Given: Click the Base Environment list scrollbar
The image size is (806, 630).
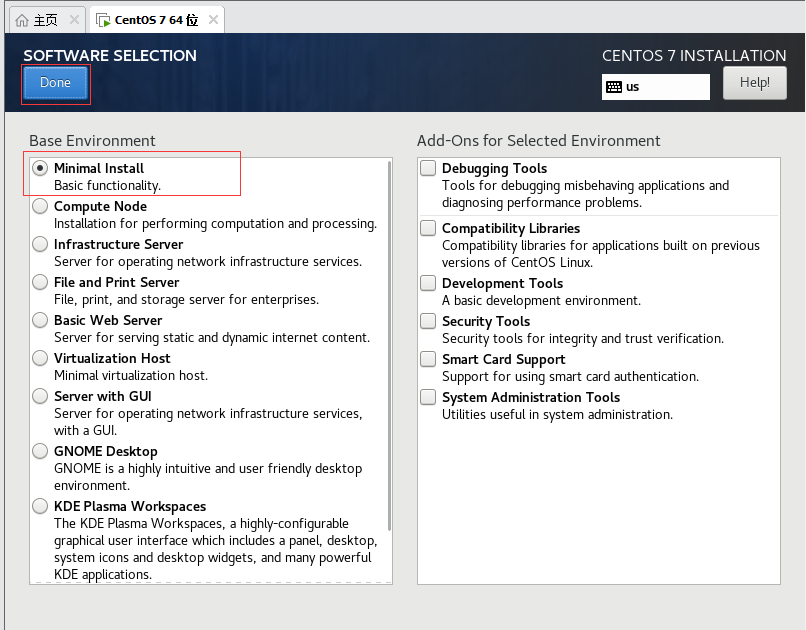Looking at the screenshot, I should [x=390, y=346].
